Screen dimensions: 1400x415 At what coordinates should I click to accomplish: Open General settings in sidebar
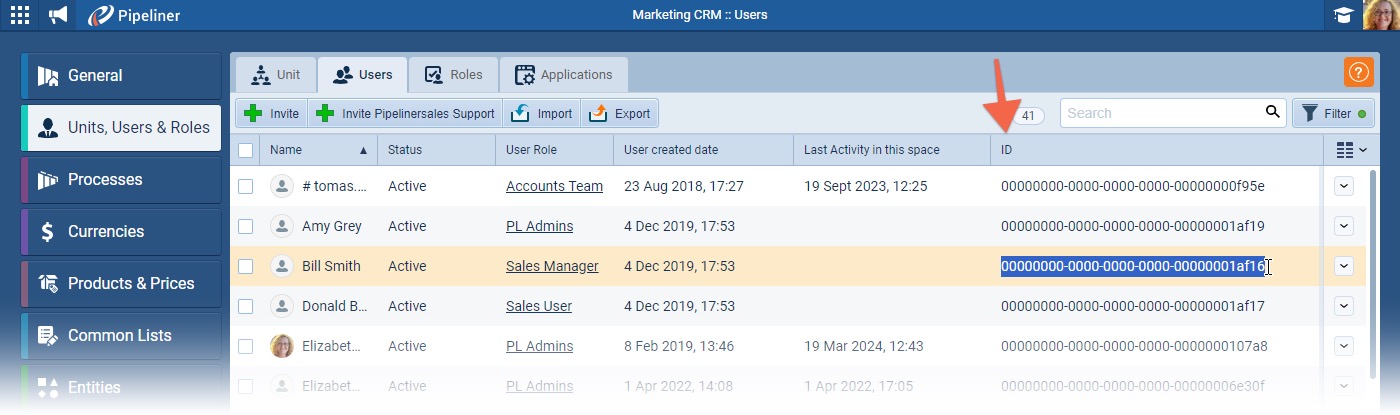(121, 76)
